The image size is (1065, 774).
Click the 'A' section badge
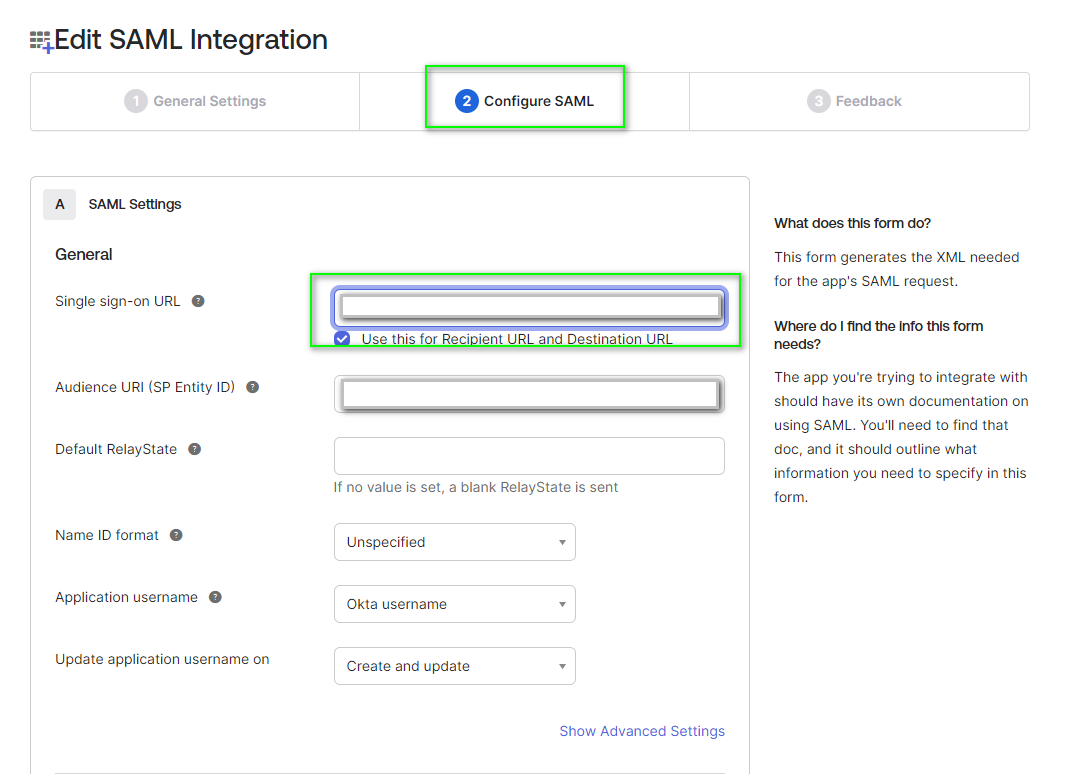point(60,204)
